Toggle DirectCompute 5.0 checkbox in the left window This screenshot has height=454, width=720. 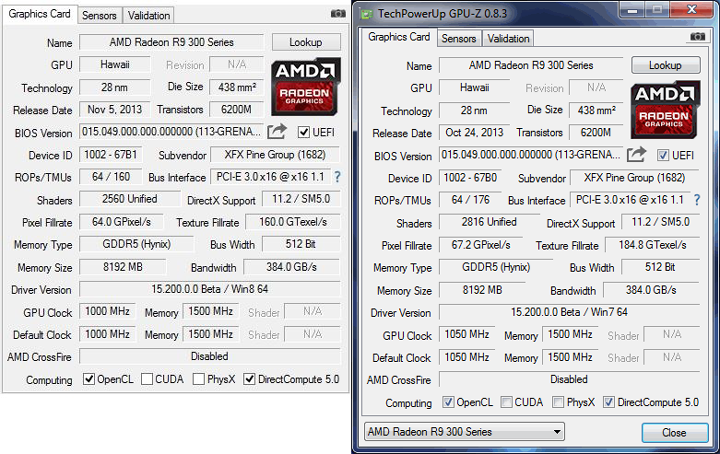pos(249,379)
